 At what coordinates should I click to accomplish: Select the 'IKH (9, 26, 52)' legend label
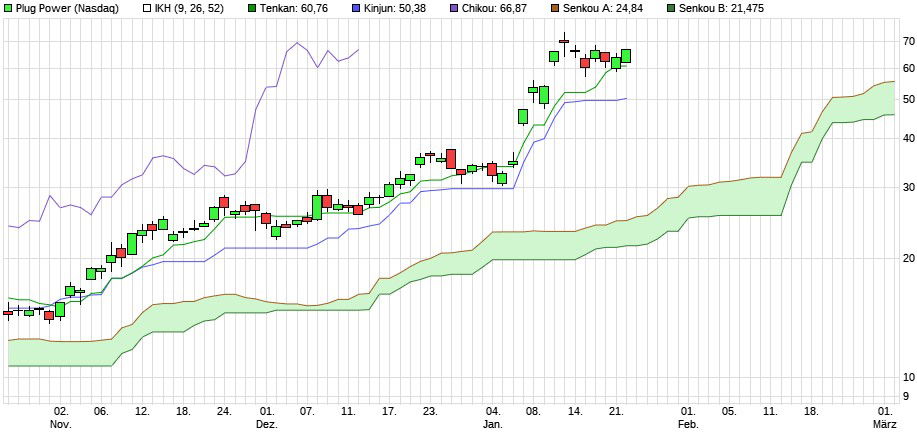189,8
